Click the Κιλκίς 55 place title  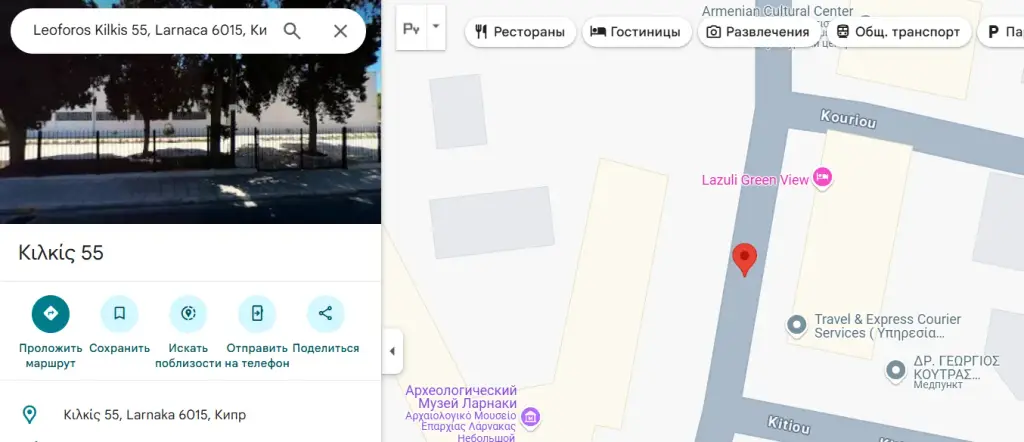click(x=61, y=253)
